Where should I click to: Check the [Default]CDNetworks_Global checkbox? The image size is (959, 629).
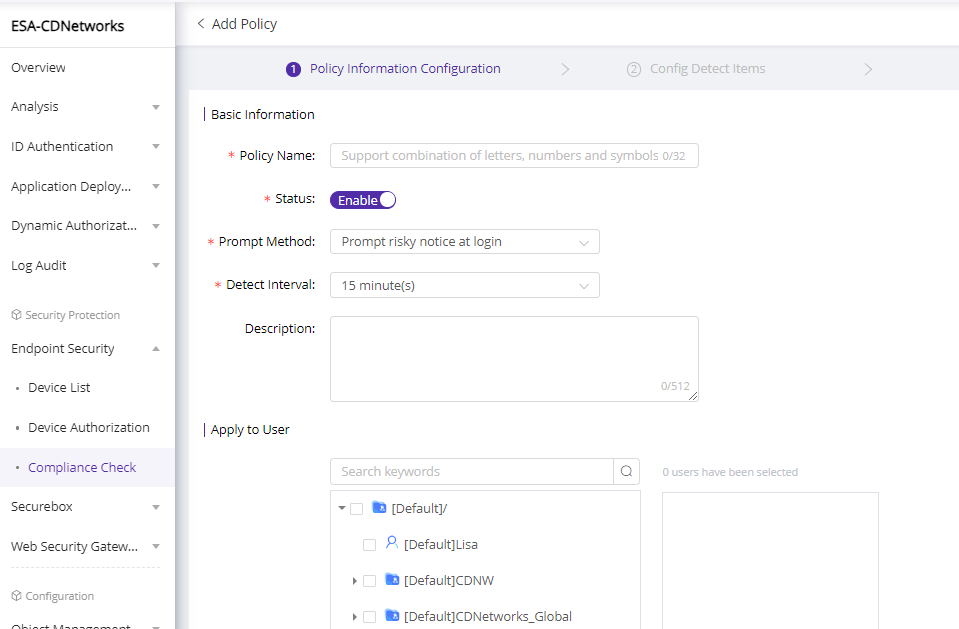point(369,617)
